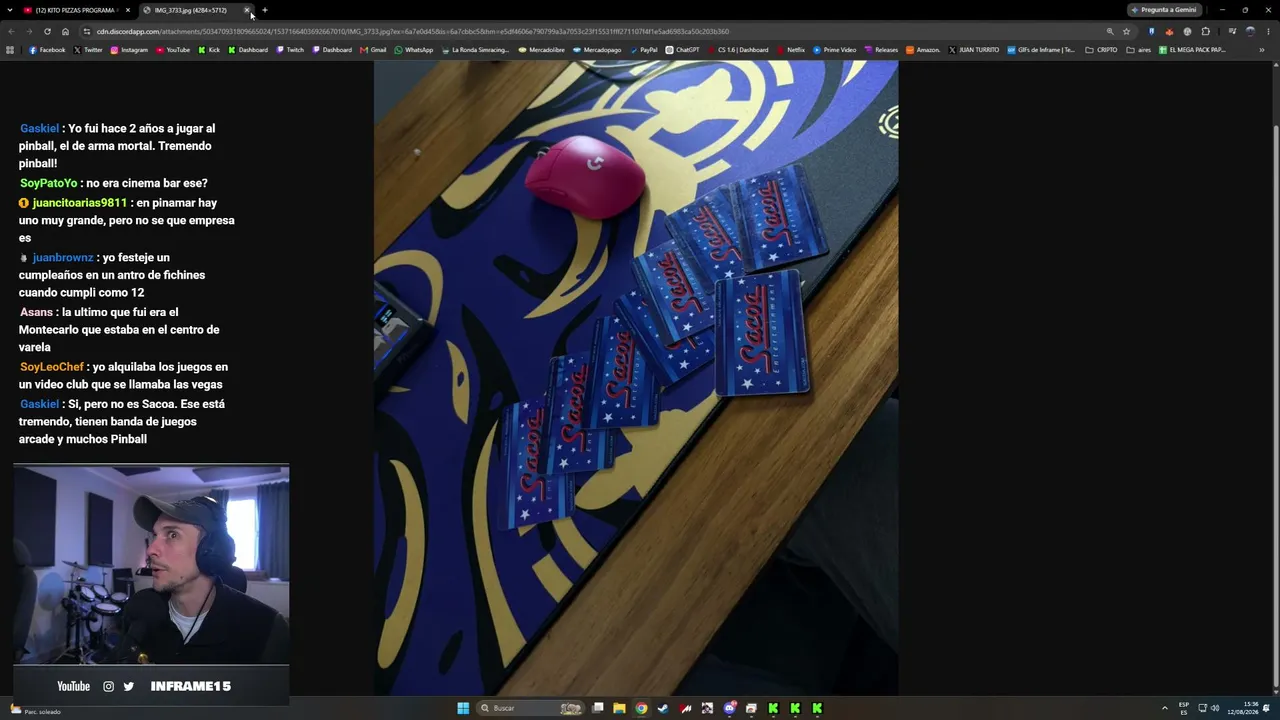Close the KITO PIZZAS PROGRAMA tab

click(x=127, y=10)
